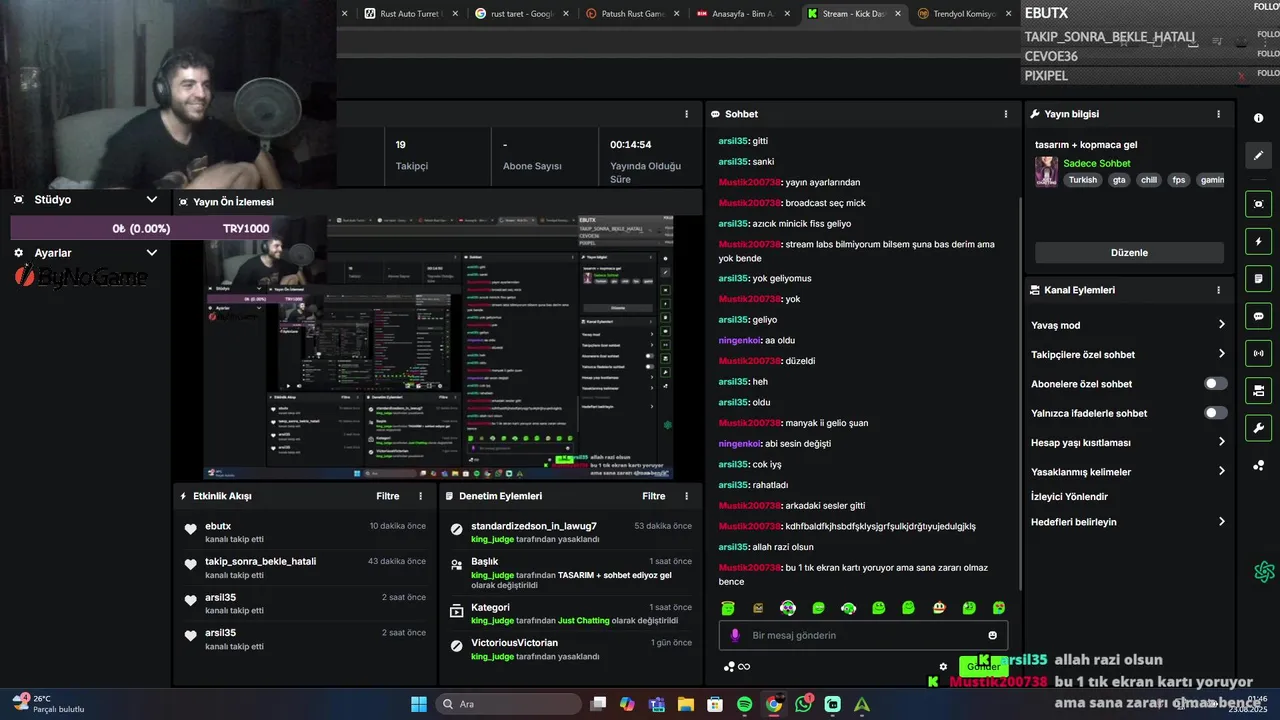The image size is (1280, 720).
Task: Expand Hesap yaşı kısıtlaması options
Action: pyautogui.click(x=1221, y=442)
